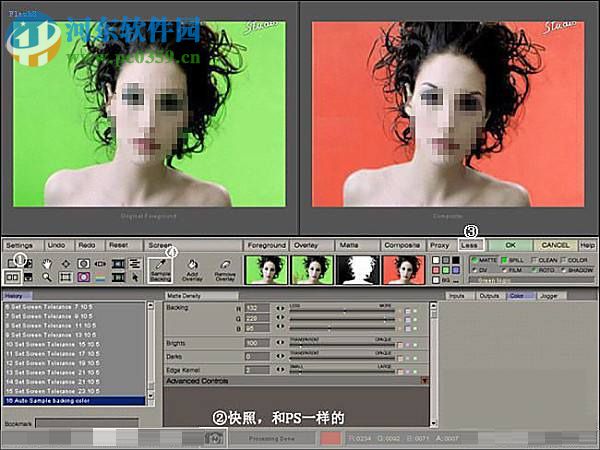Click the Add Overlay tool
600x450 pixels.
[192, 270]
